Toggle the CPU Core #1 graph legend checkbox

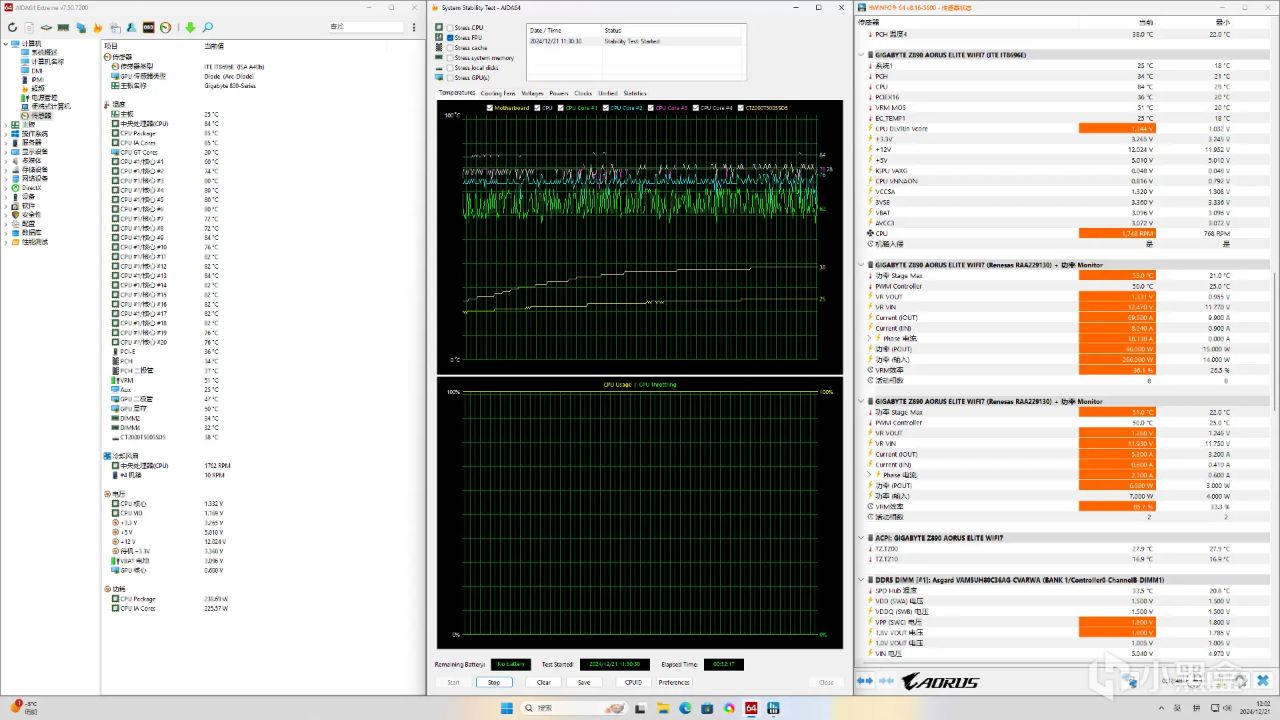(x=561, y=107)
